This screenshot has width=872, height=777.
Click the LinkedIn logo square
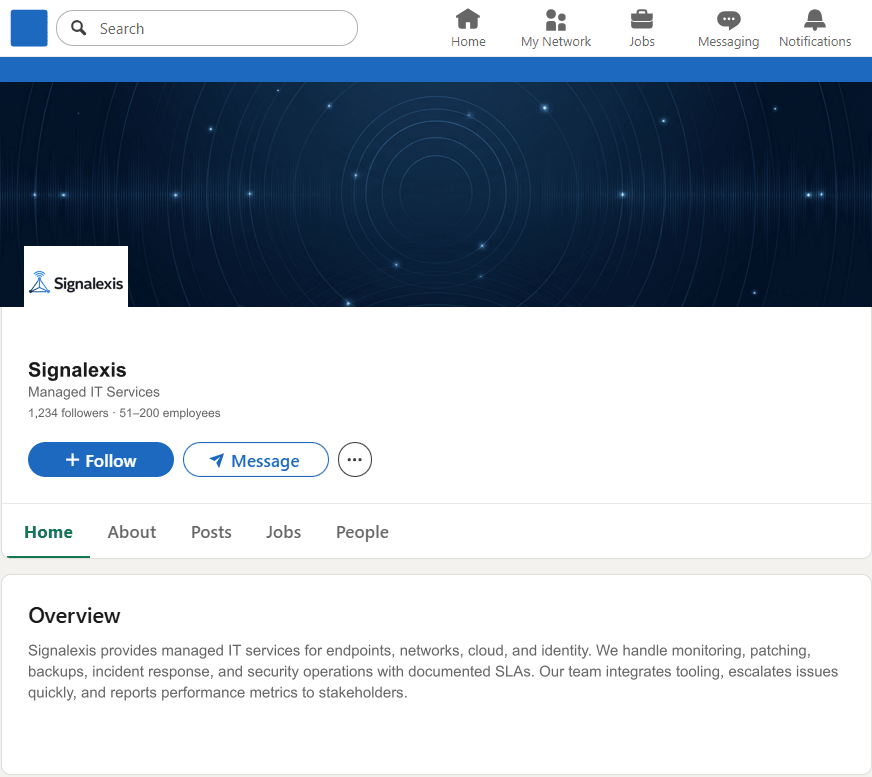pos(28,28)
